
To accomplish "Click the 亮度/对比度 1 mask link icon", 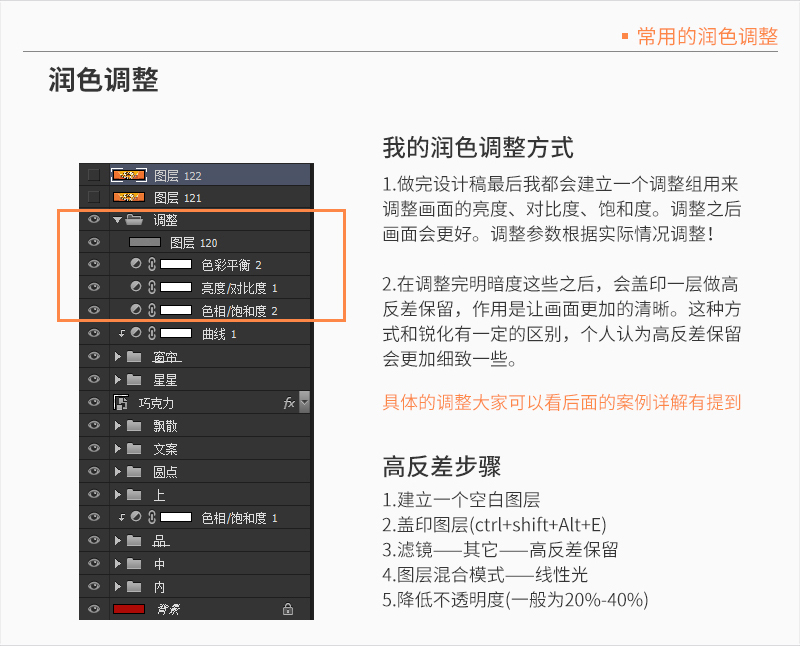I will [x=152, y=288].
